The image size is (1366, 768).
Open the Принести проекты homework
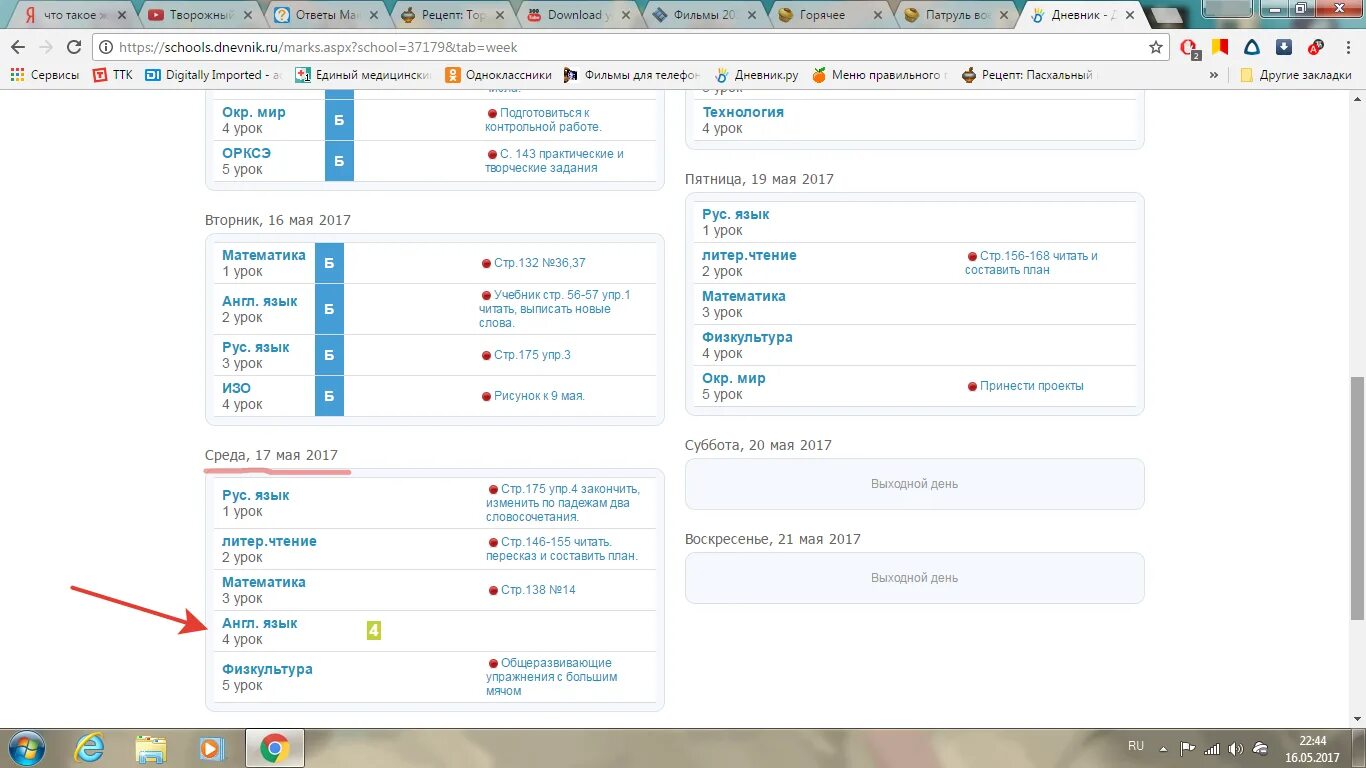click(1032, 386)
